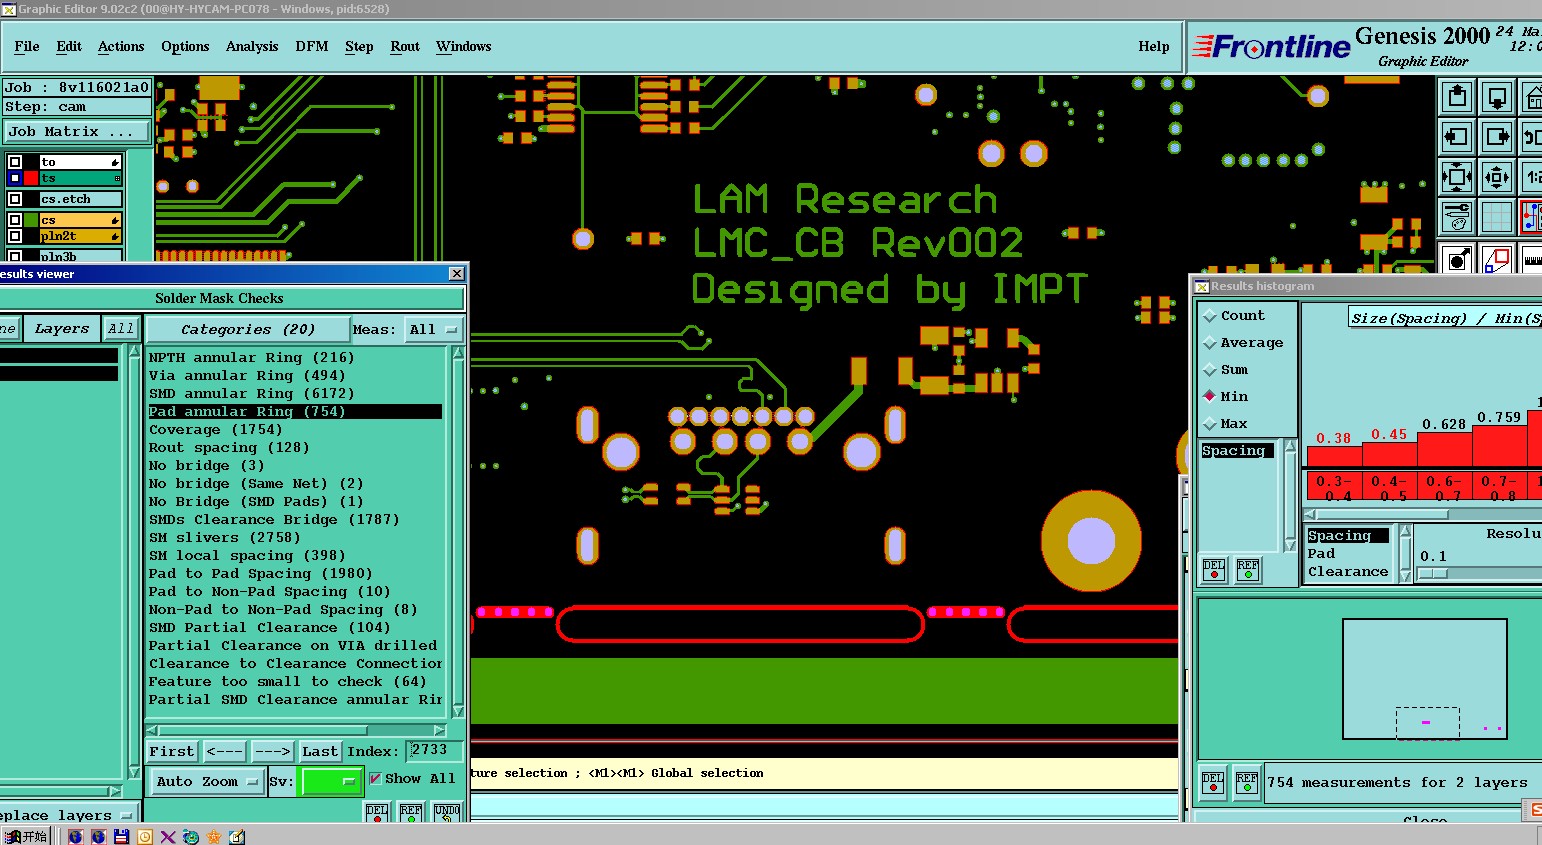Image resolution: width=1542 pixels, height=845 pixels.
Task: Click the Last result button
Action: click(320, 751)
